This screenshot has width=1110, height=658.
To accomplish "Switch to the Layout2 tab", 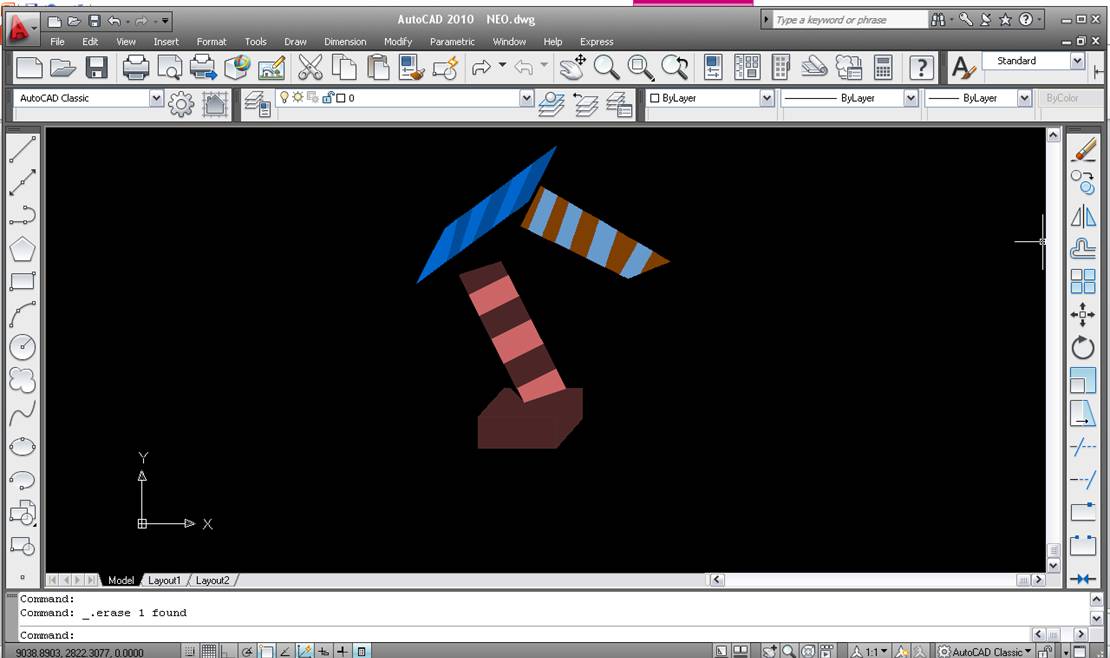I will 212,580.
